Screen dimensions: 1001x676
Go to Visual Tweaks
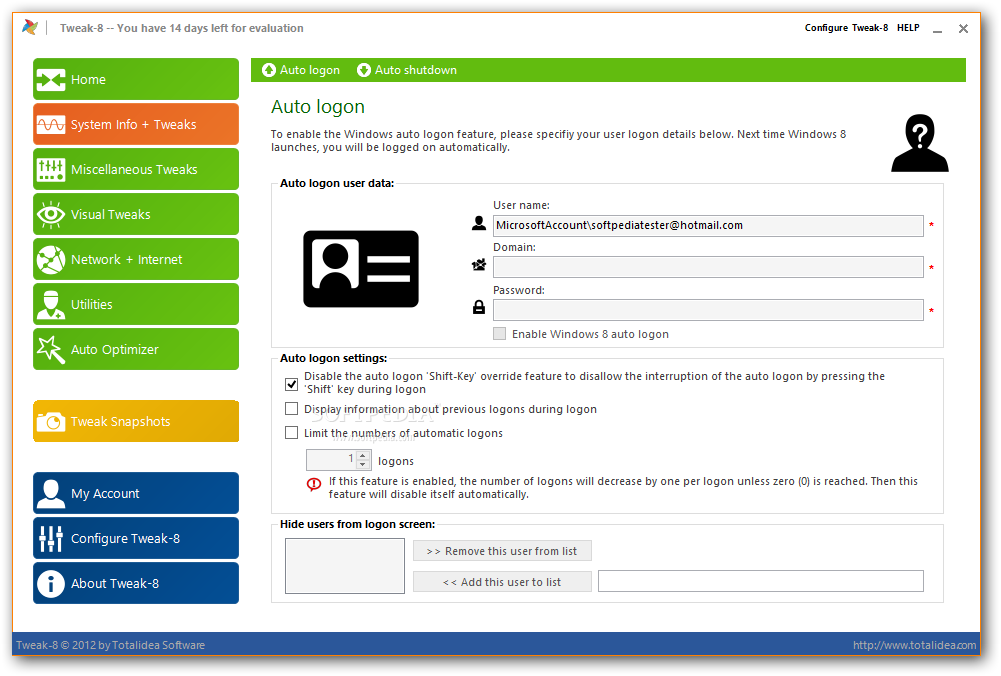136,214
